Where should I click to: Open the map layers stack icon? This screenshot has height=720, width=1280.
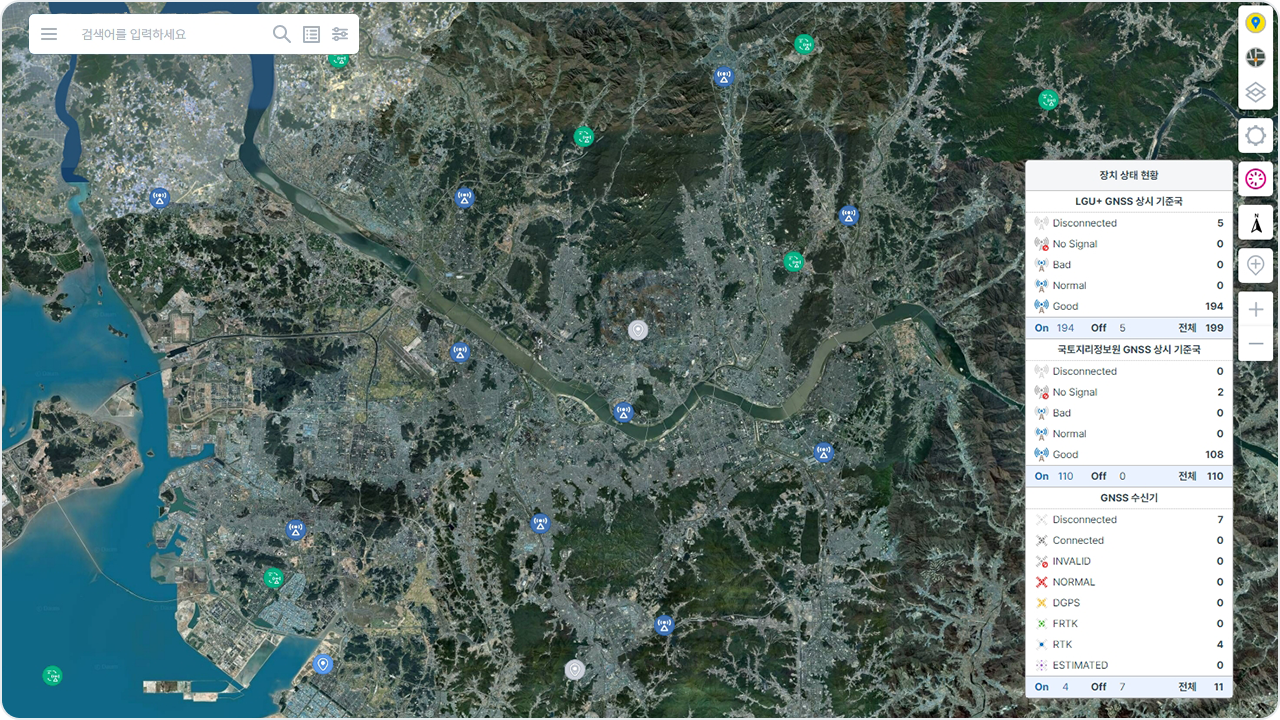1256,93
